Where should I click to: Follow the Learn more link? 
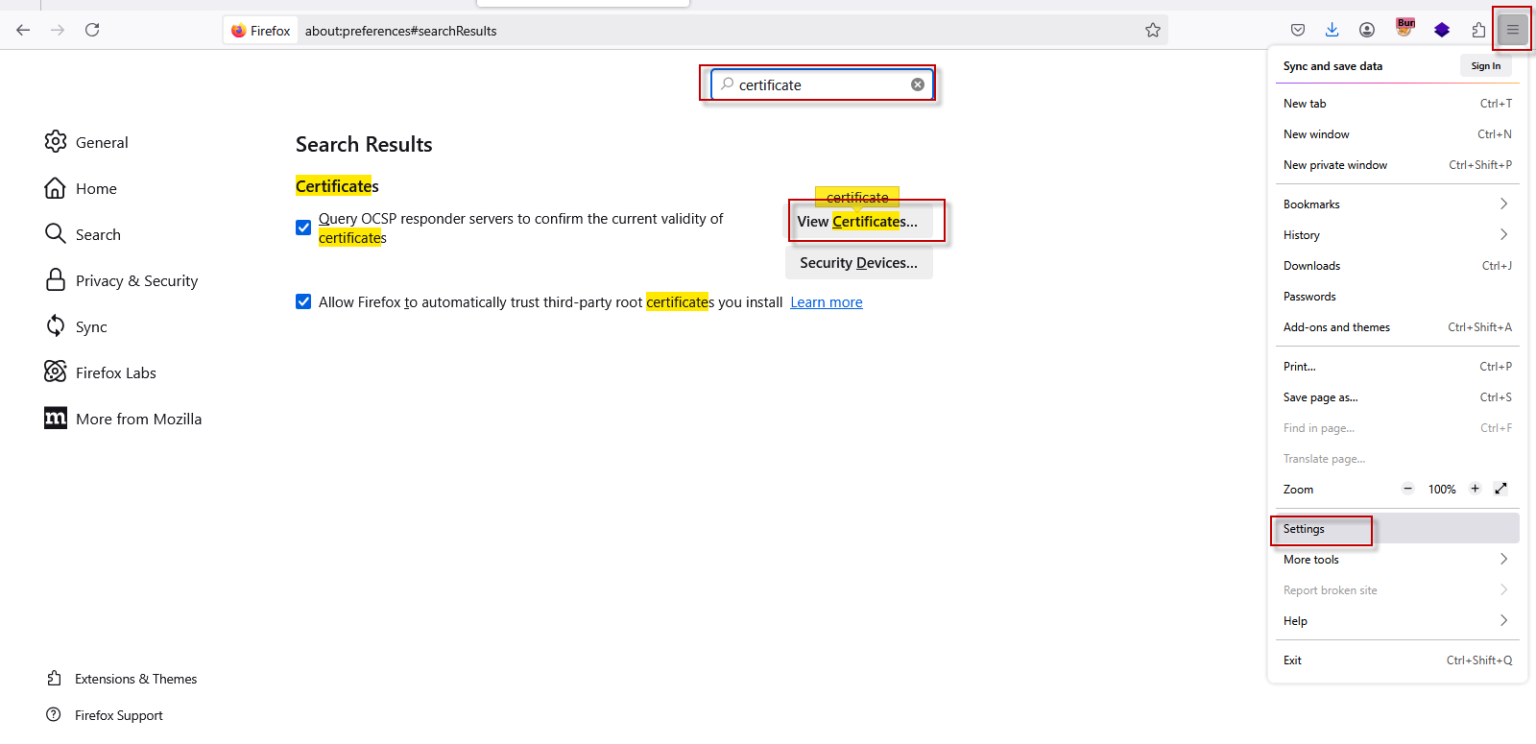click(826, 301)
